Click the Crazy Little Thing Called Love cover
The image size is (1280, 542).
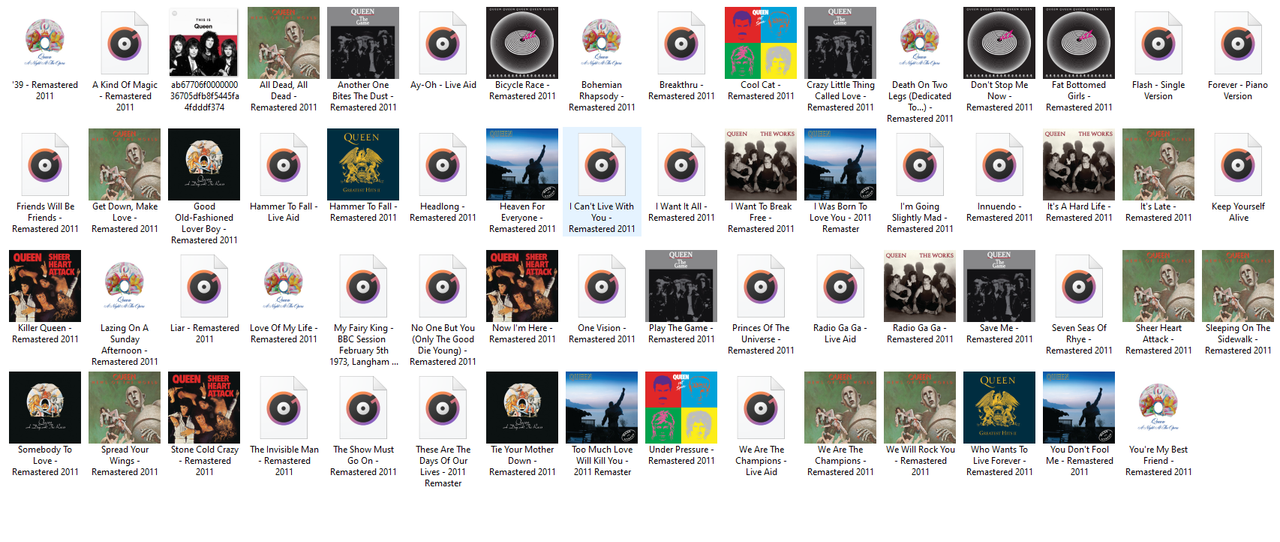(x=840, y=43)
